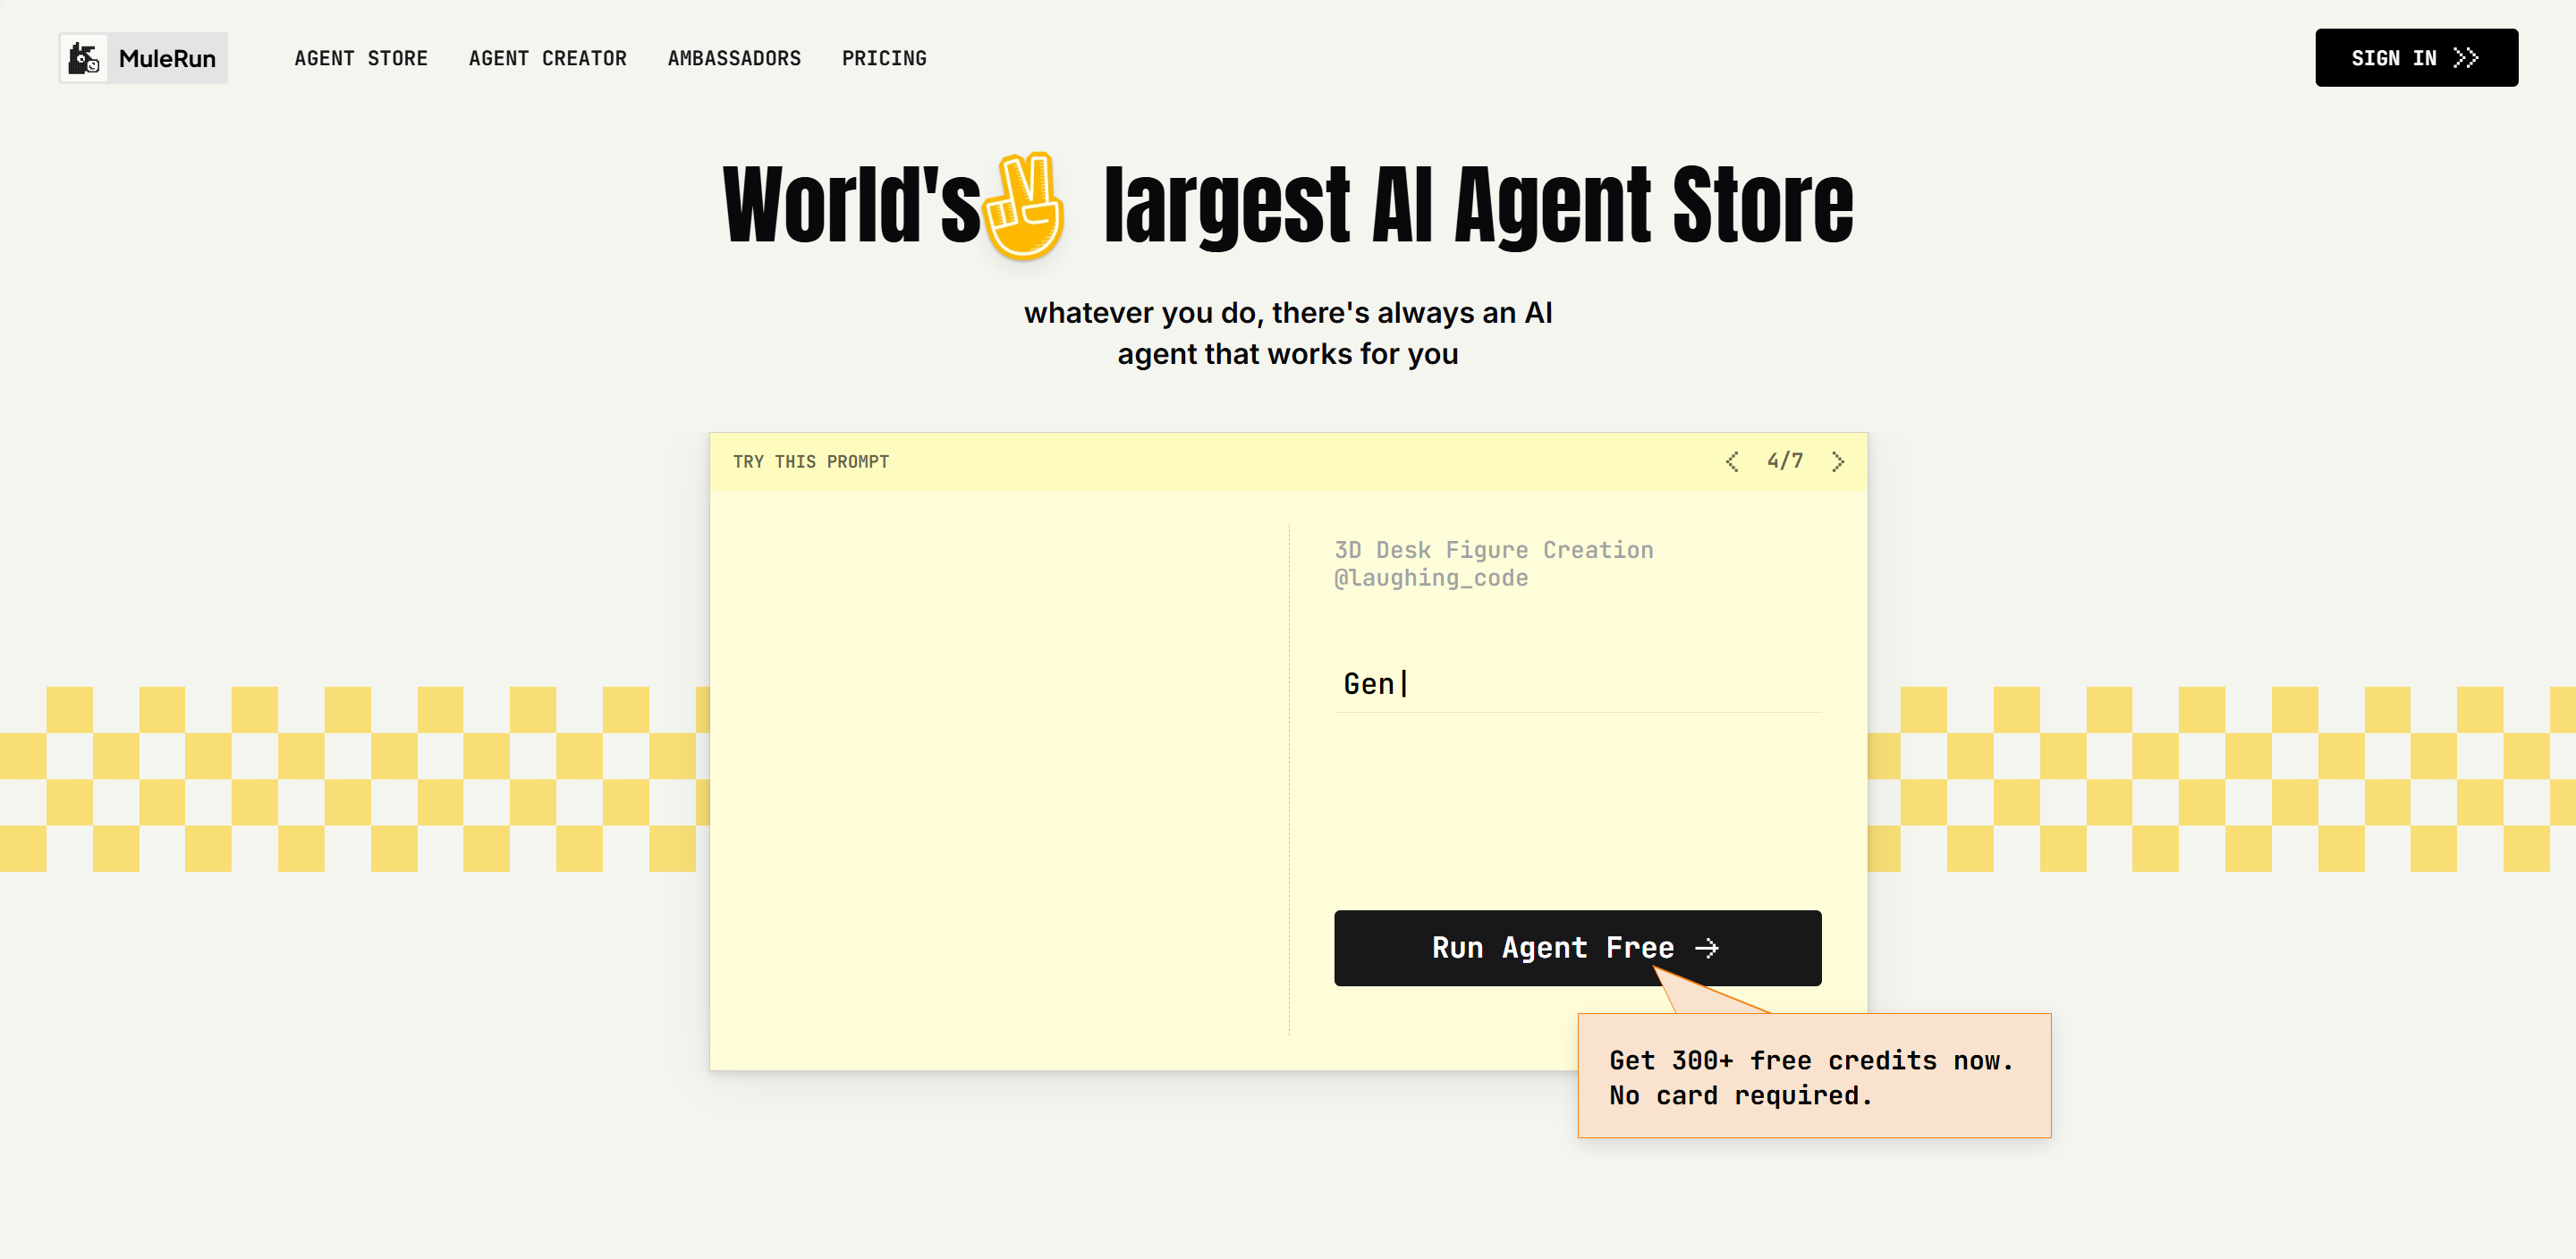Image resolution: width=2576 pixels, height=1259 pixels.
Task: Click the MuleRun mule logo icon
Action: coord(84,58)
